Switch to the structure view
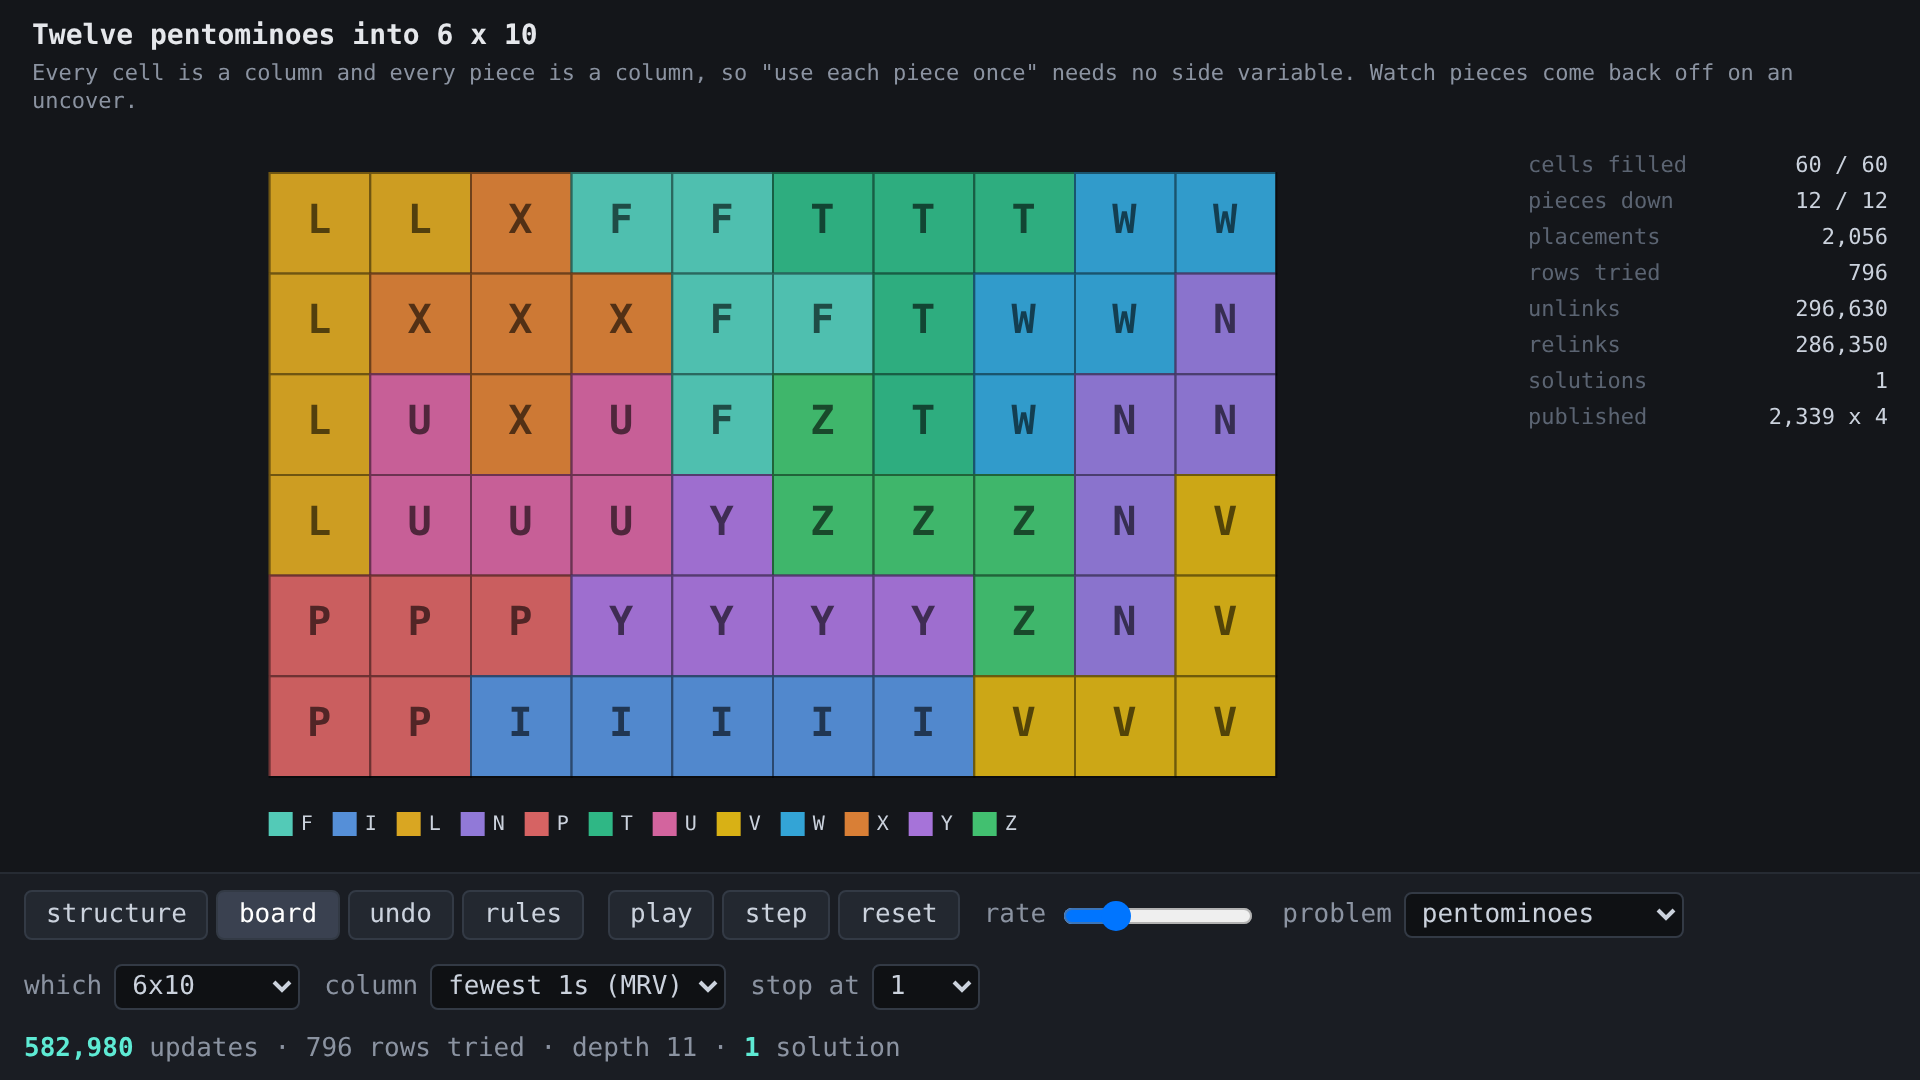1920x1080 pixels. click(116, 914)
